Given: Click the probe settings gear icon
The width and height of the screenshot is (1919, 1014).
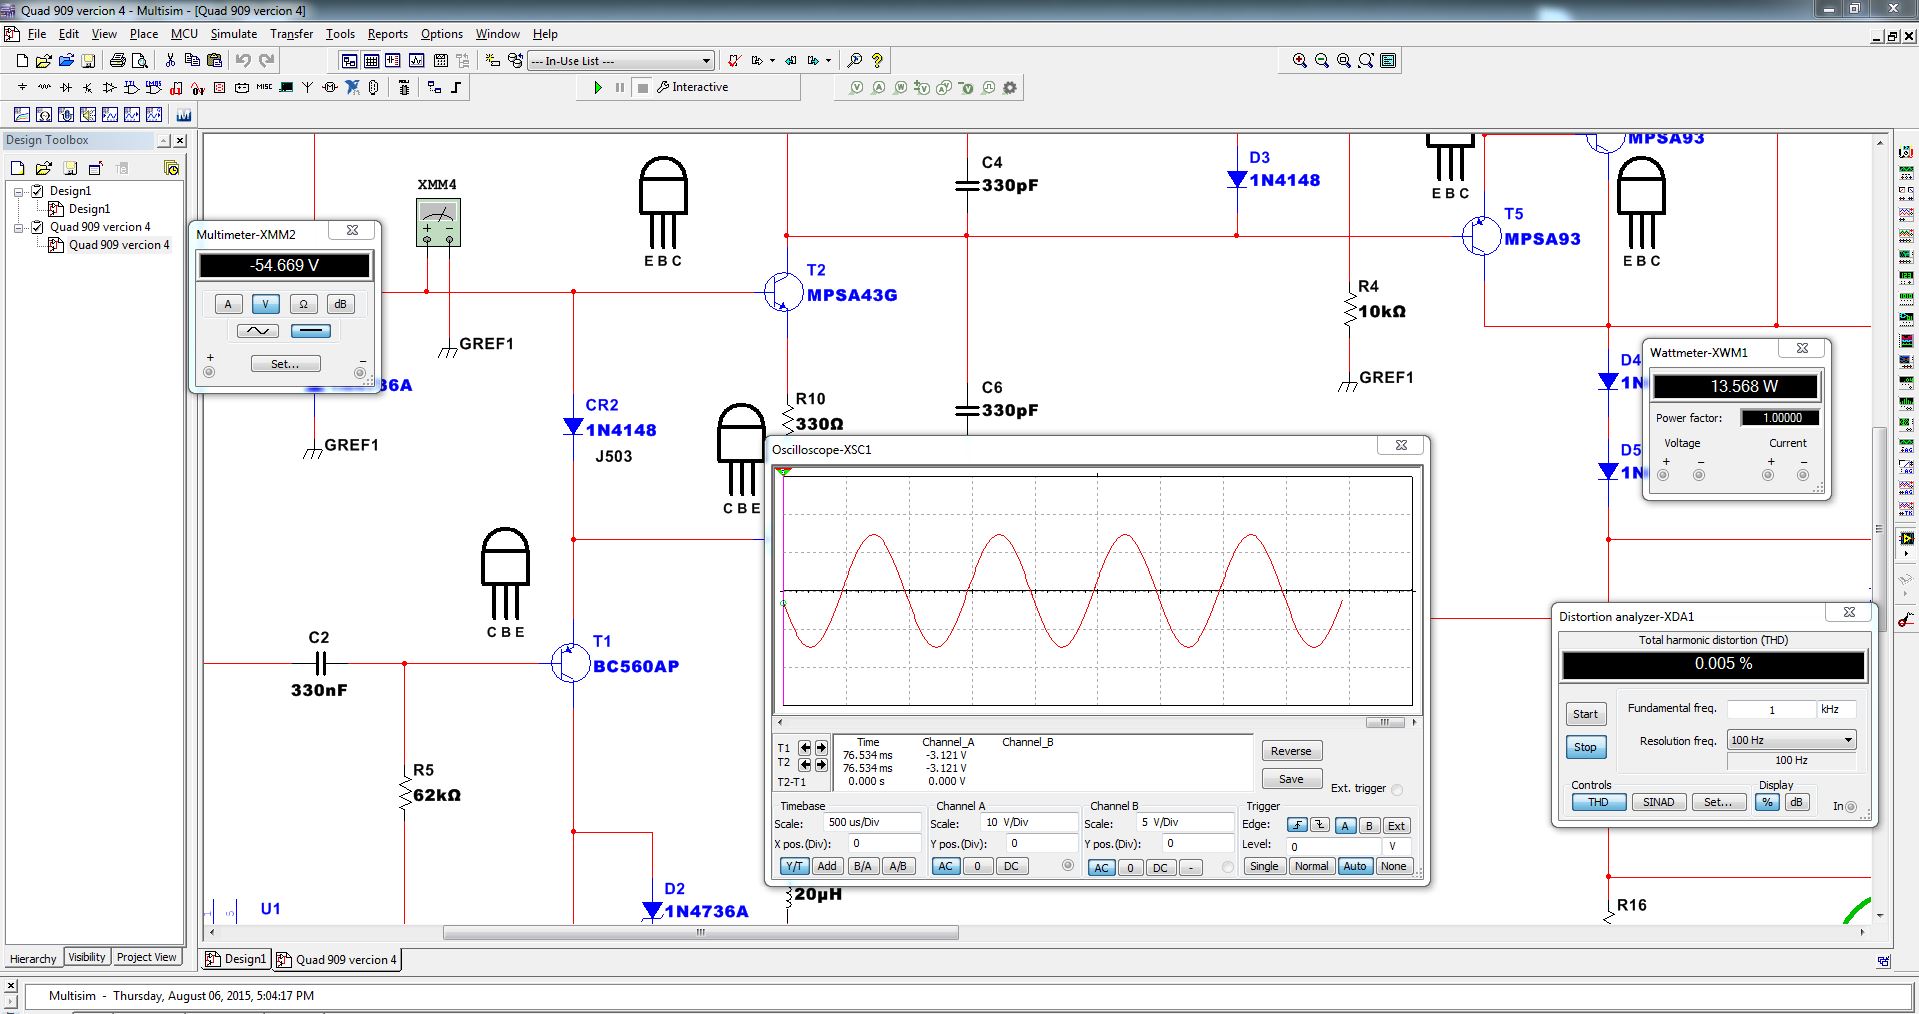Looking at the screenshot, I should [1010, 88].
